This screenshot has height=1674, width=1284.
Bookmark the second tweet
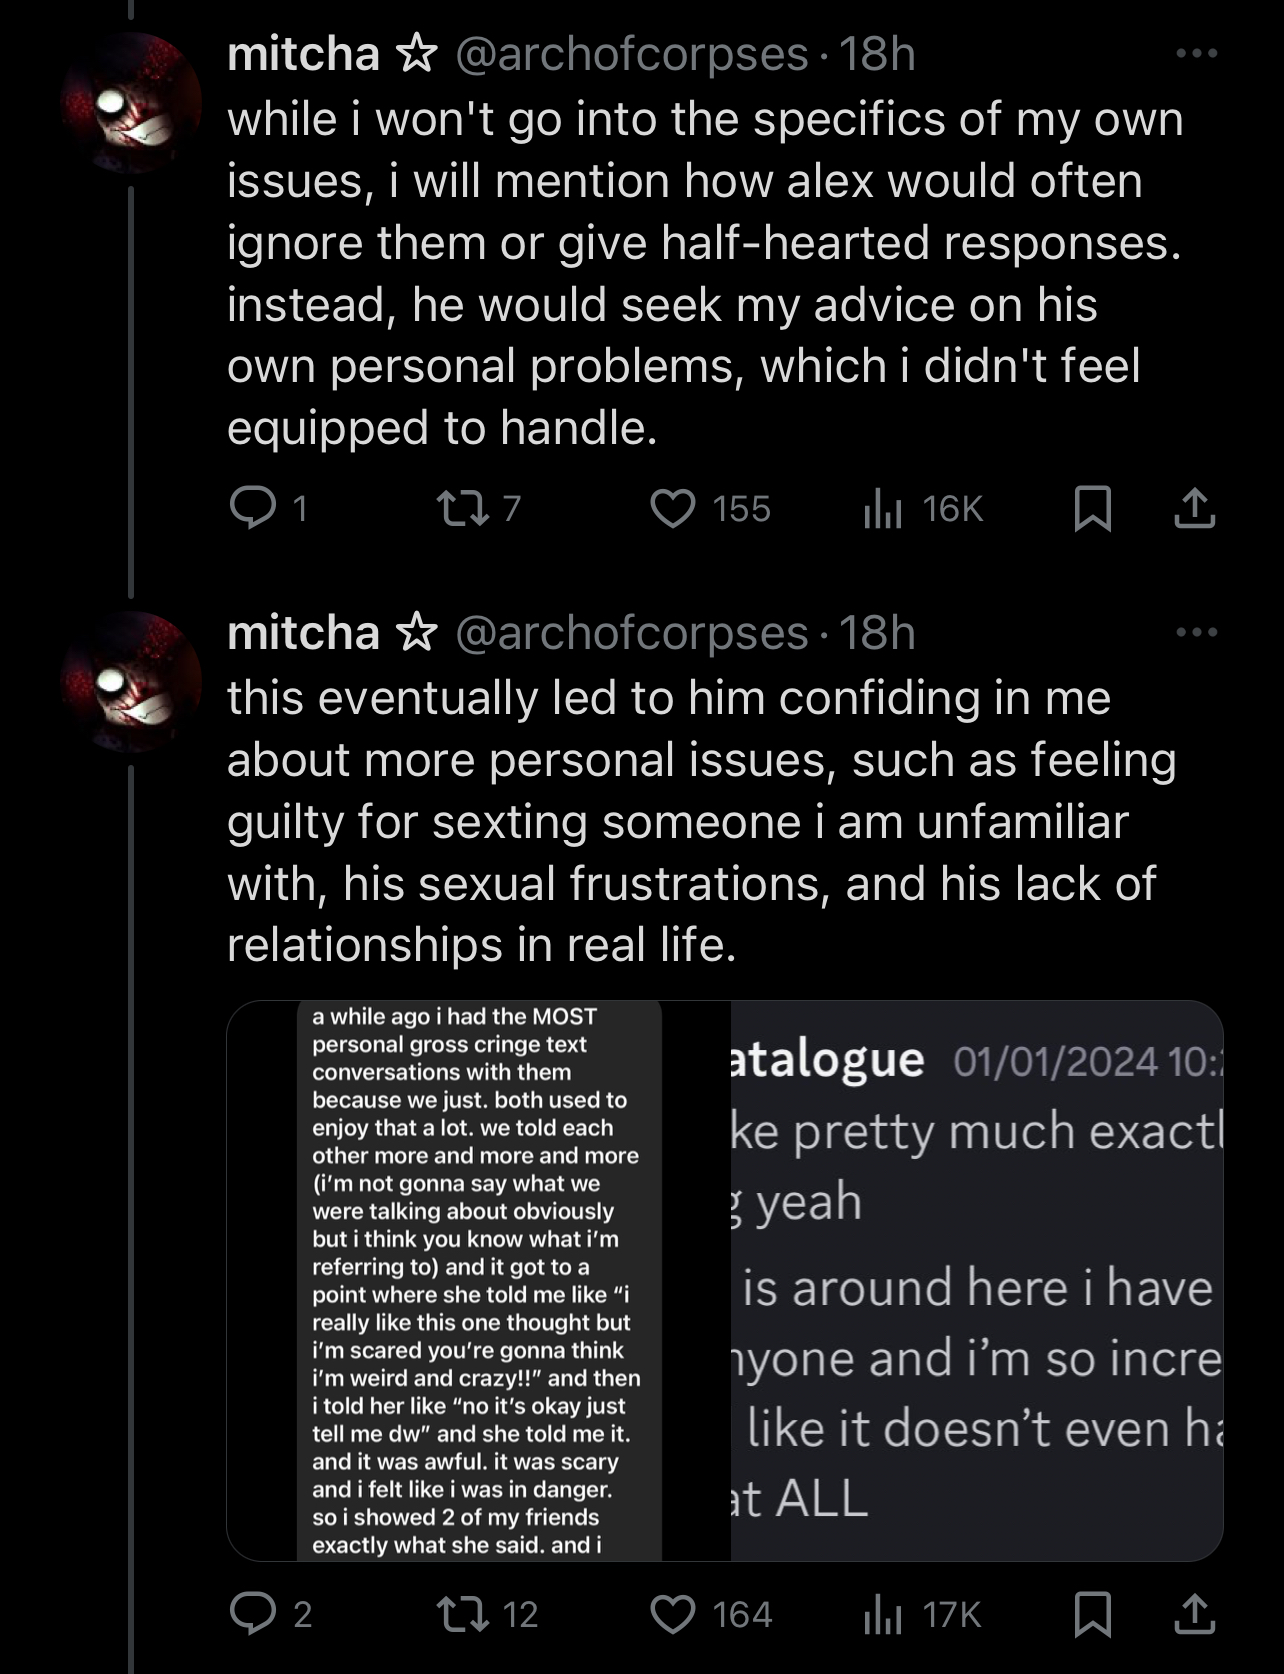click(1092, 1613)
